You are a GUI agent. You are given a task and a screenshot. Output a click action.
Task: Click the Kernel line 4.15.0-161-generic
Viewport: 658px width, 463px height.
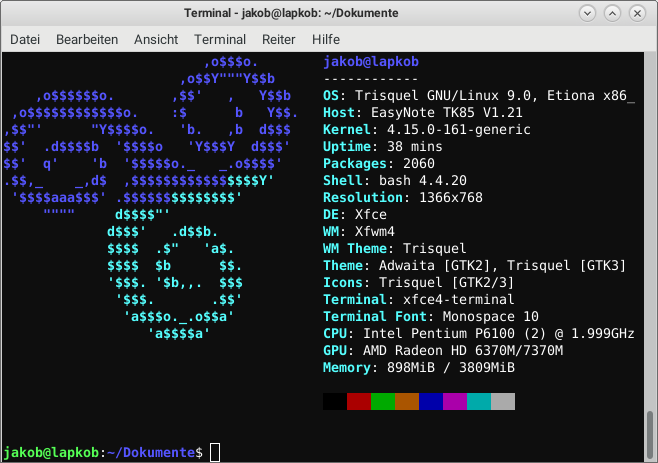click(x=427, y=130)
